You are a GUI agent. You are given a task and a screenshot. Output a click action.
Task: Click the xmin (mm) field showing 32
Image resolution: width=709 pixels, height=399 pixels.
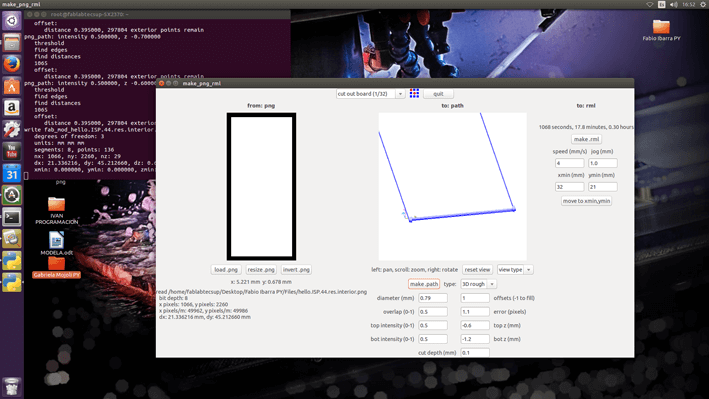pyautogui.click(x=569, y=187)
